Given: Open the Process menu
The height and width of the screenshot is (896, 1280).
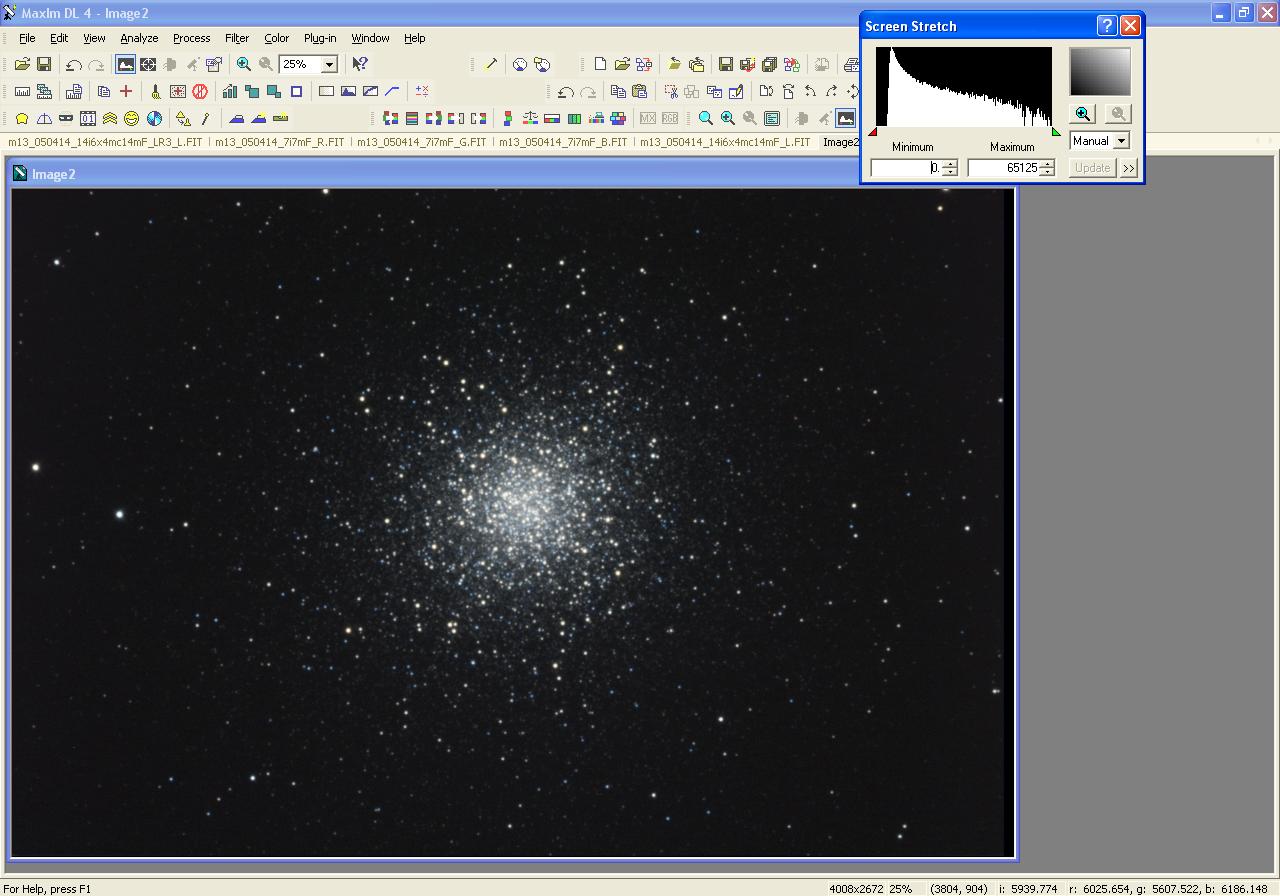Looking at the screenshot, I should coord(191,38).
